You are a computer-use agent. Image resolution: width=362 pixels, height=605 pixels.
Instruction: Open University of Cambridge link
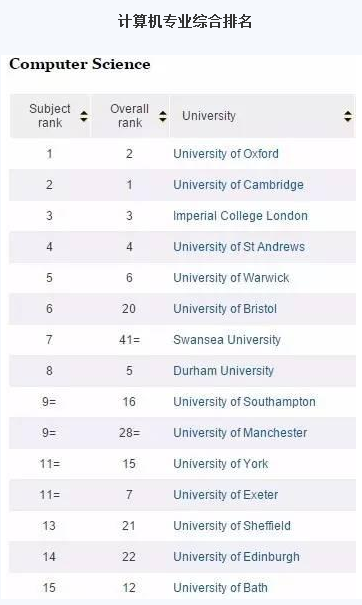point(238,185)
